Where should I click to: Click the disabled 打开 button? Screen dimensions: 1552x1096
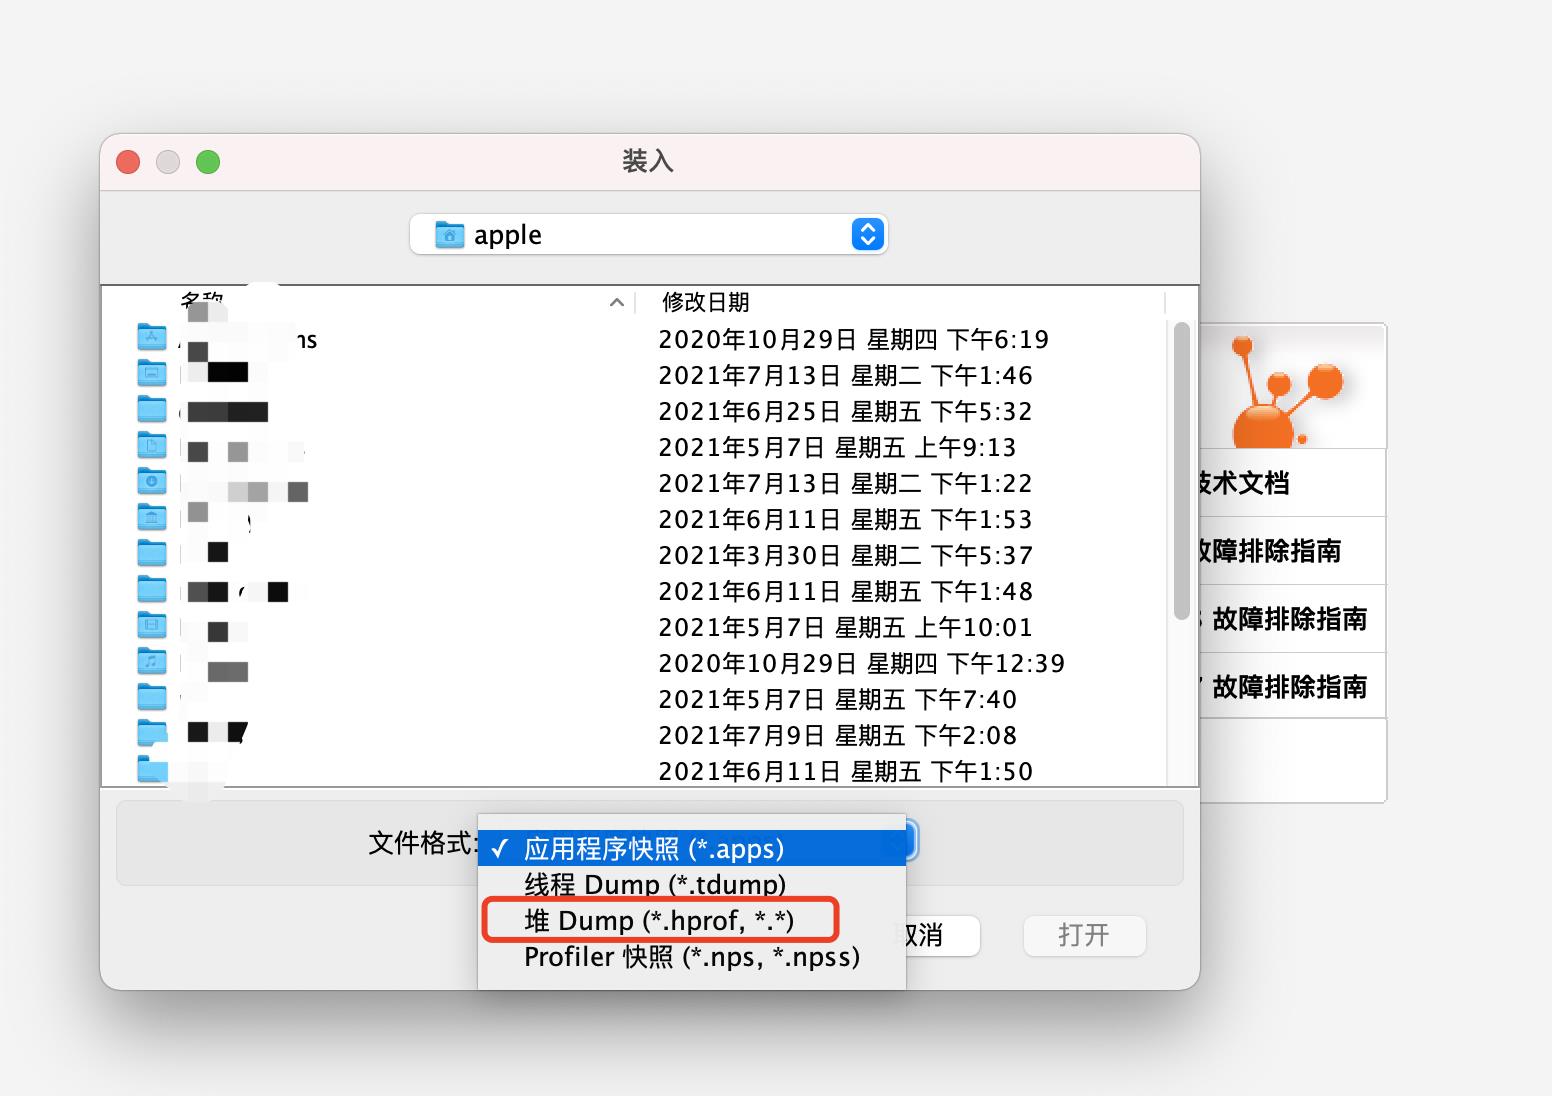tap(1084, 935)
